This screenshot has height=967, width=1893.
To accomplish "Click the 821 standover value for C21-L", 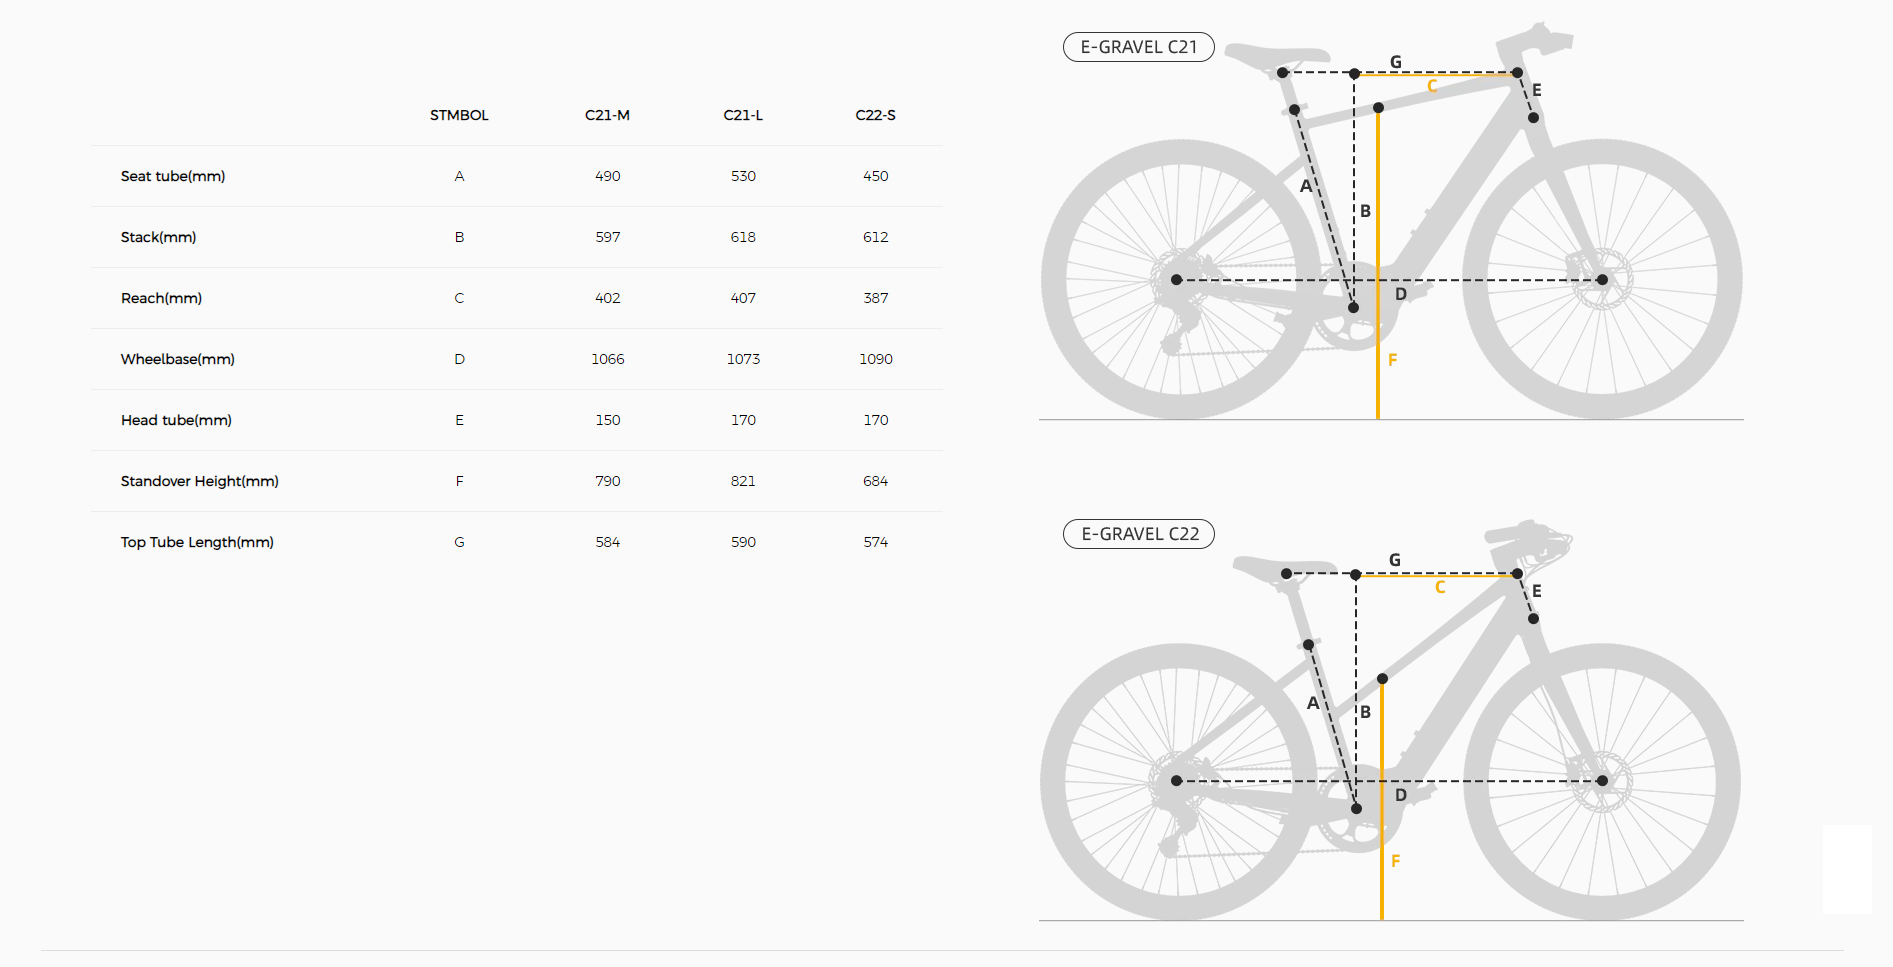I will 743,481.
